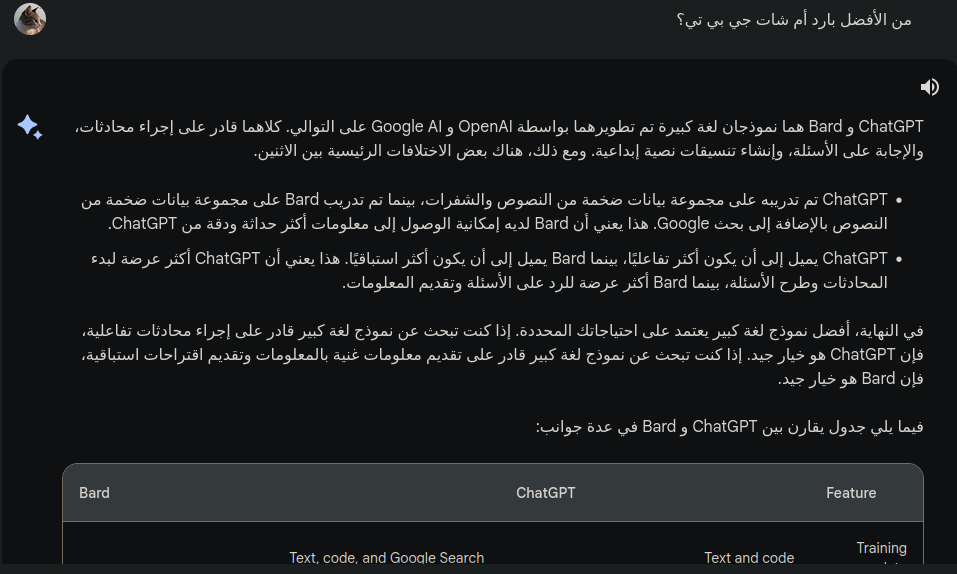The height and width of the screenshot is (574, 957).
Task: Click the "ChatGPT" table column header
Action: pyautogui.click(x=546, y=493)
